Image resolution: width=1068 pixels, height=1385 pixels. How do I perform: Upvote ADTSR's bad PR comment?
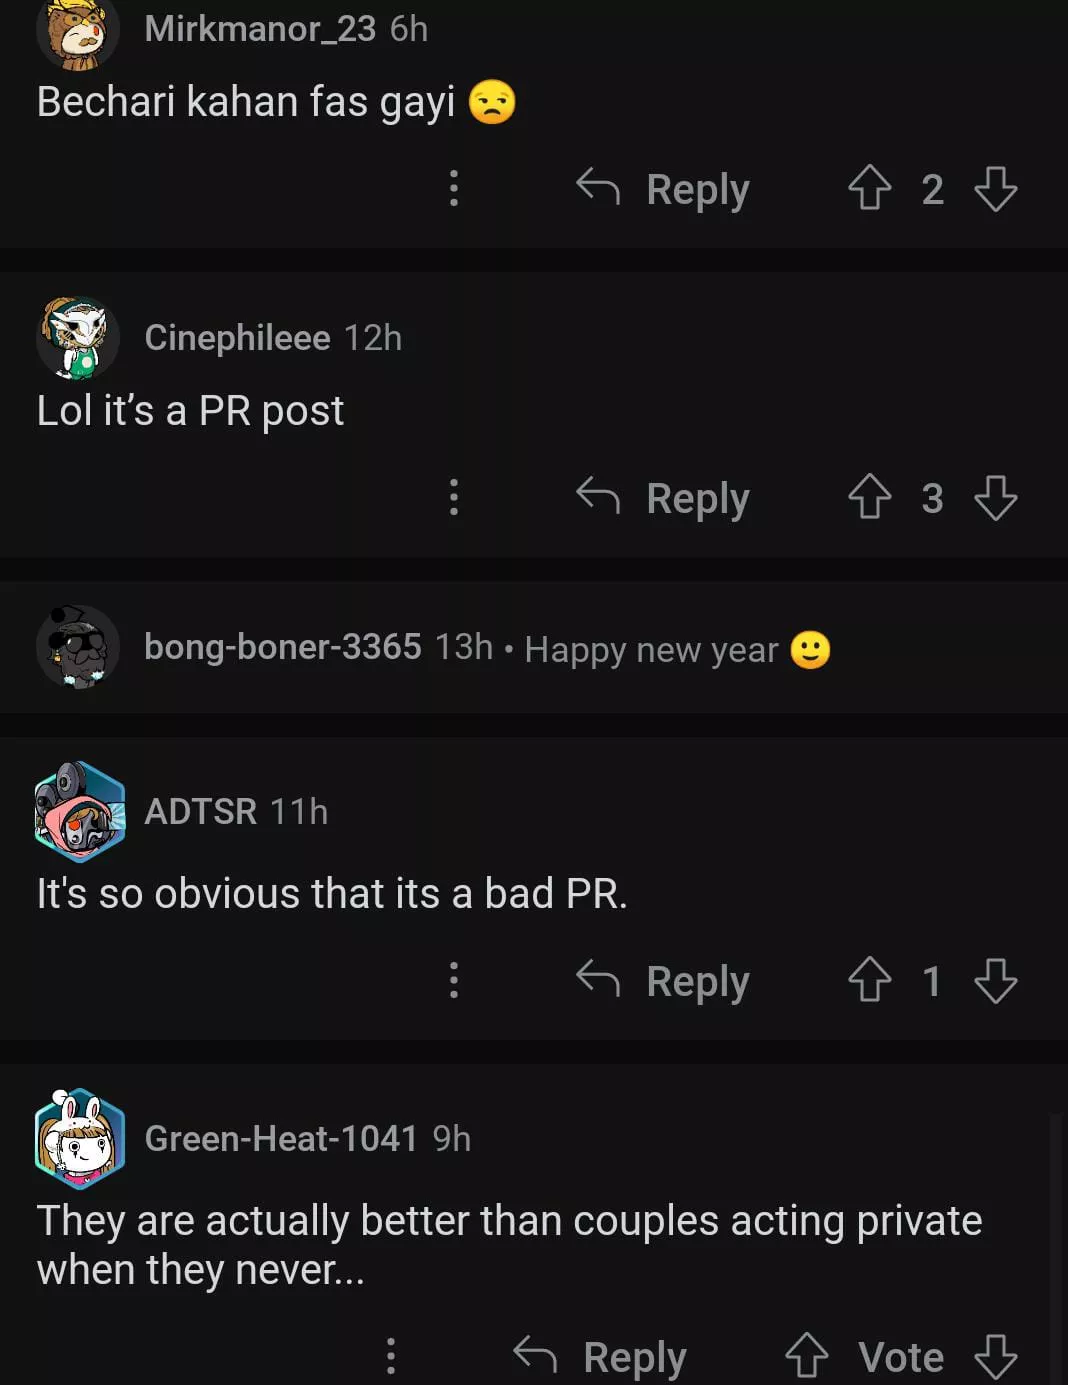point(869,980)
